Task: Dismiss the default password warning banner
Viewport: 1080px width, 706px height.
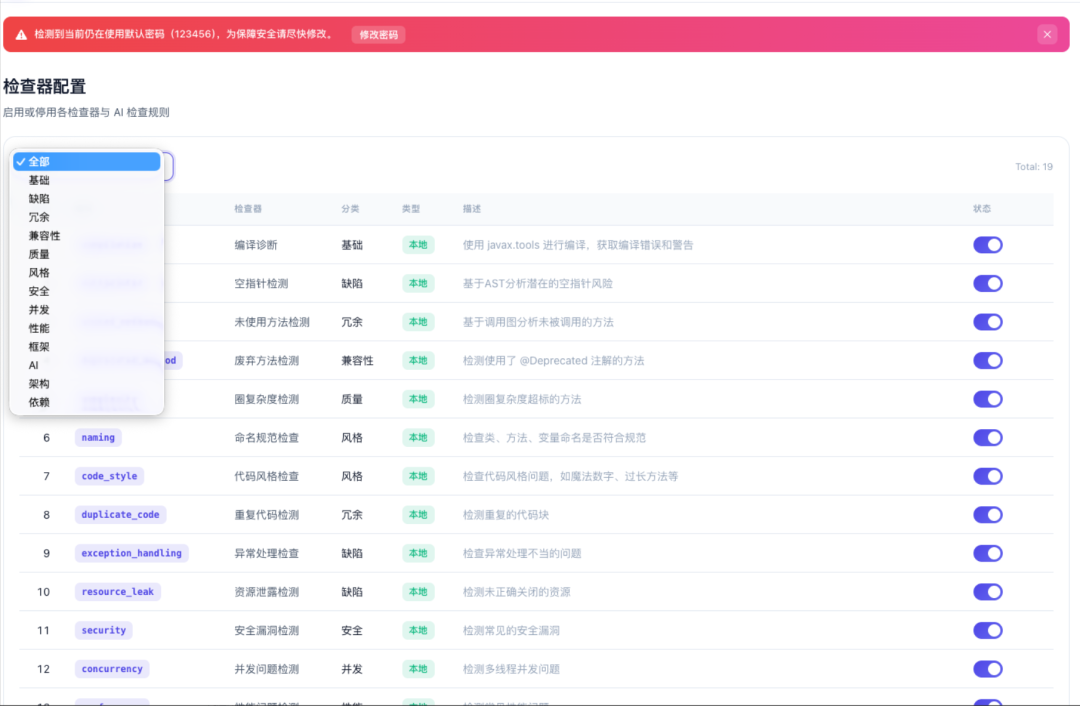Action: (1047, 34)
